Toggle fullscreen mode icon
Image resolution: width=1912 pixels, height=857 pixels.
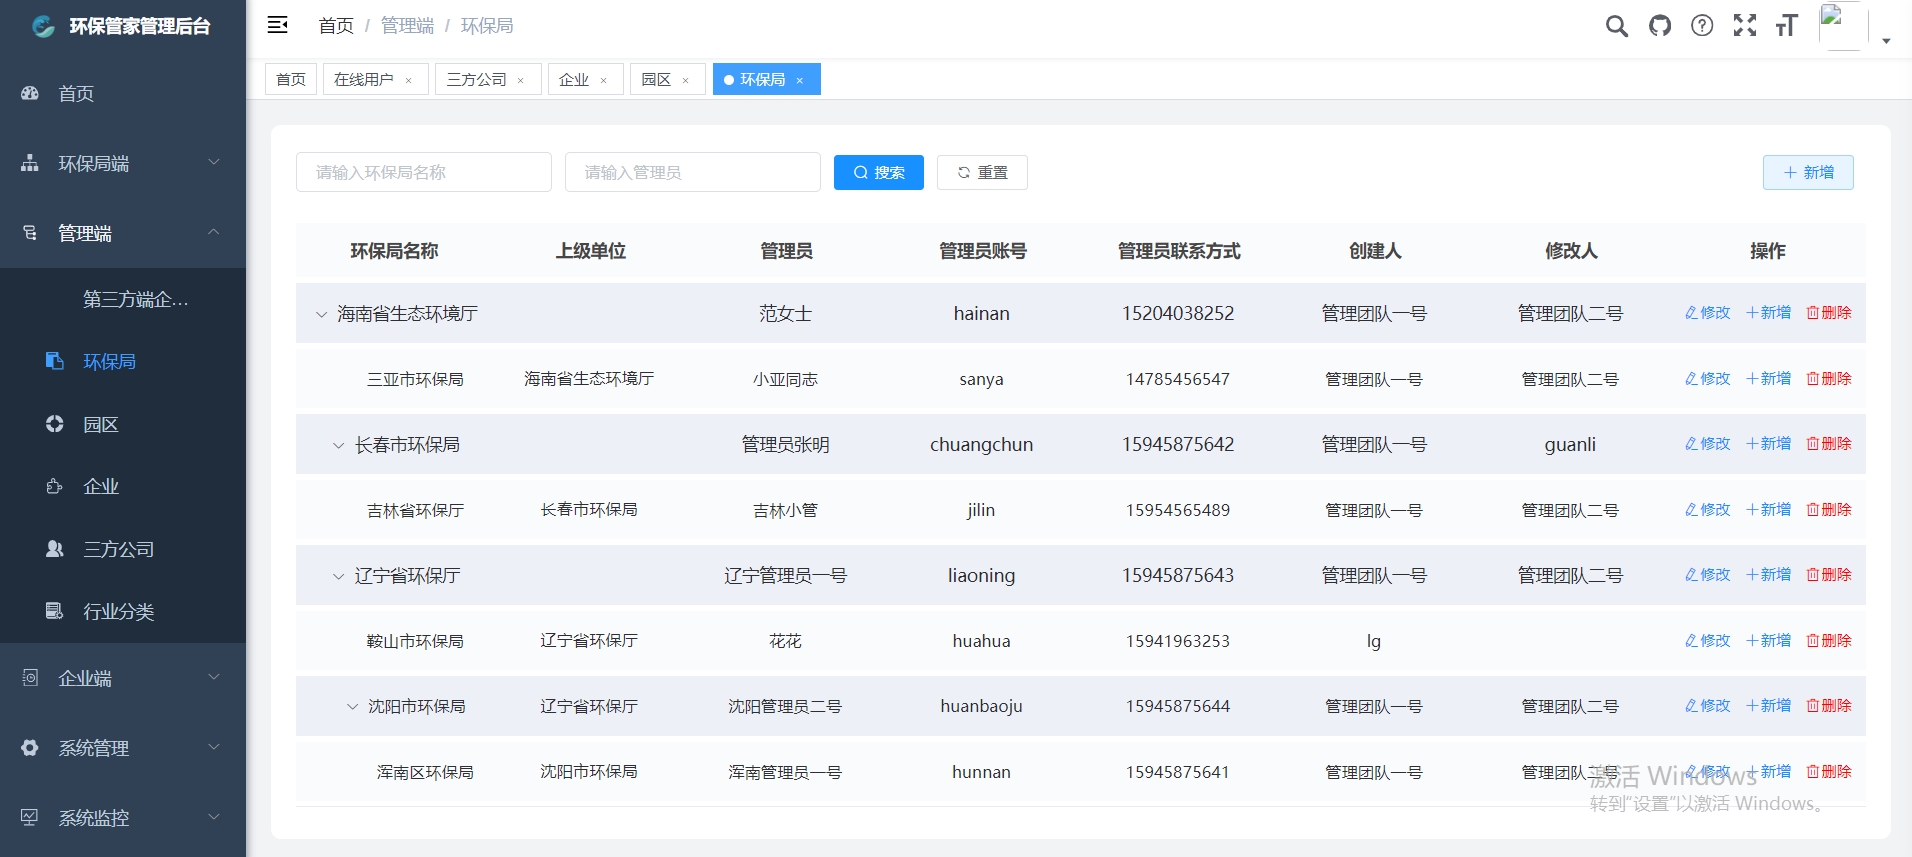pyautogui.click(x=1745, y=26)
